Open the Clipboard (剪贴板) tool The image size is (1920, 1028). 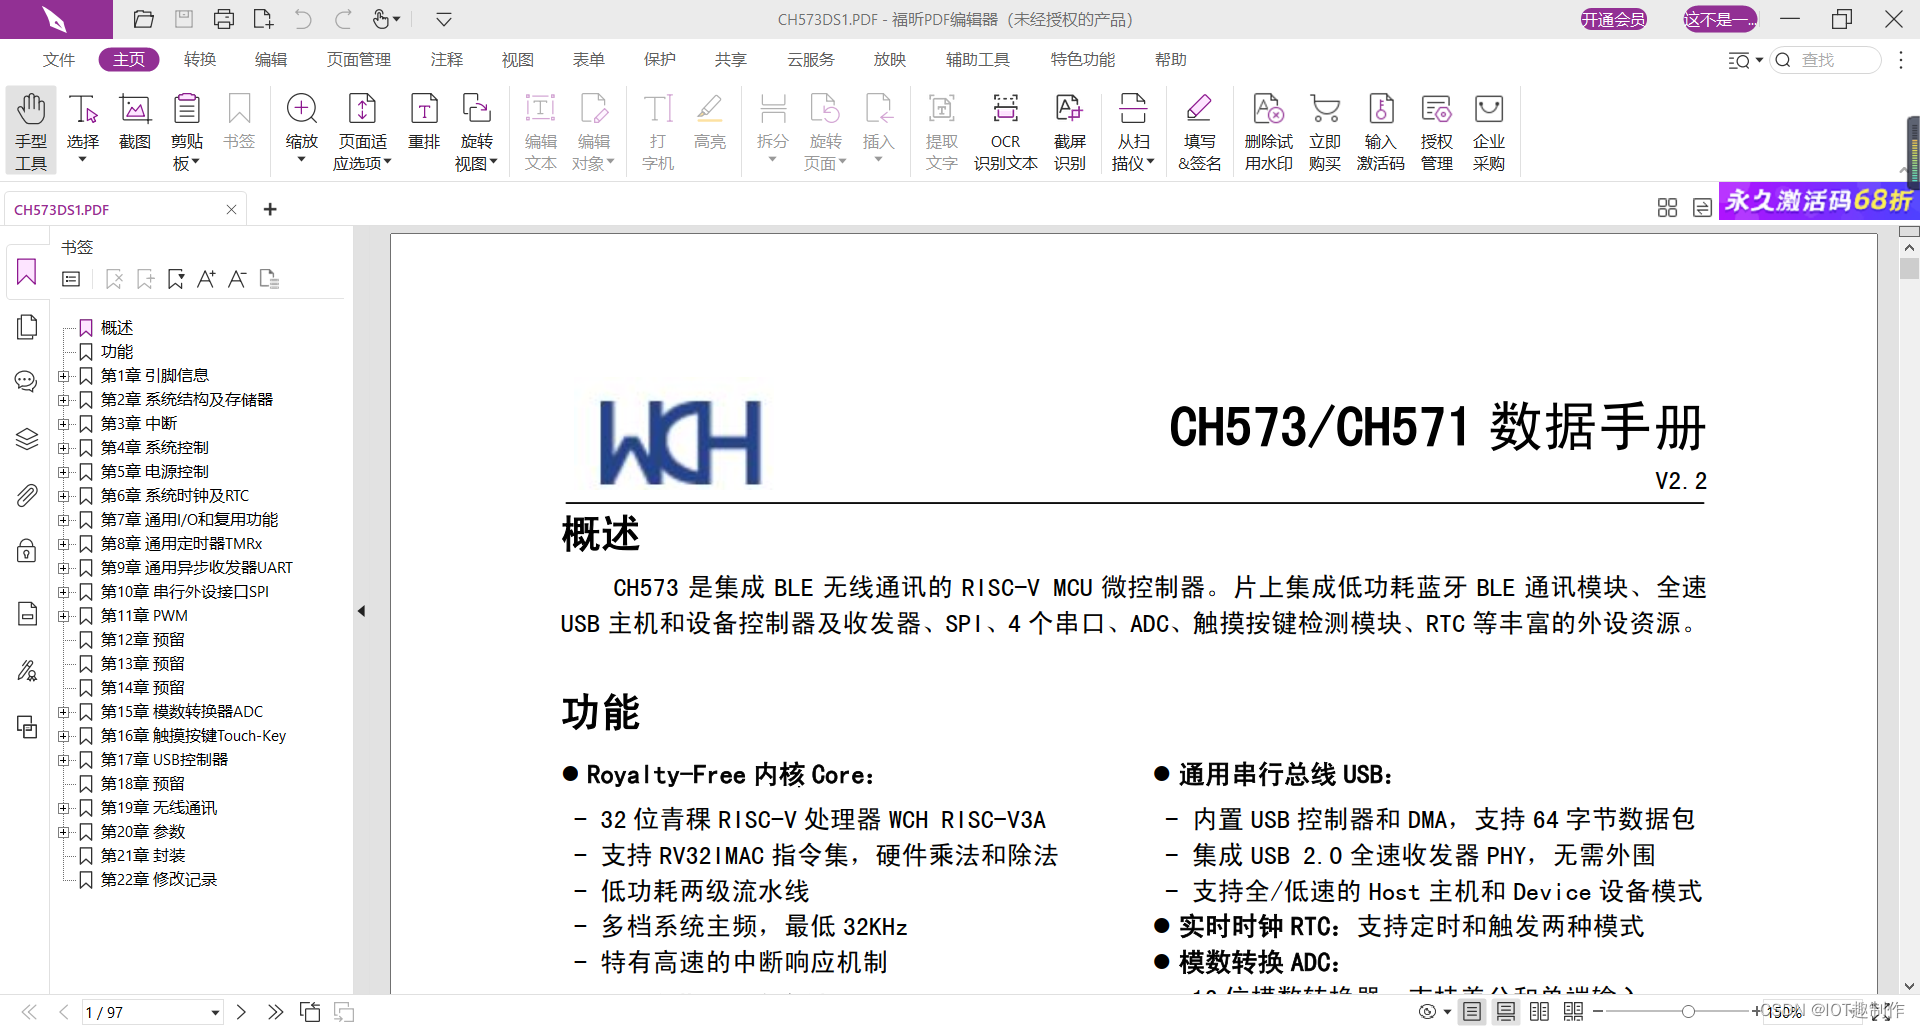[187, 131]
